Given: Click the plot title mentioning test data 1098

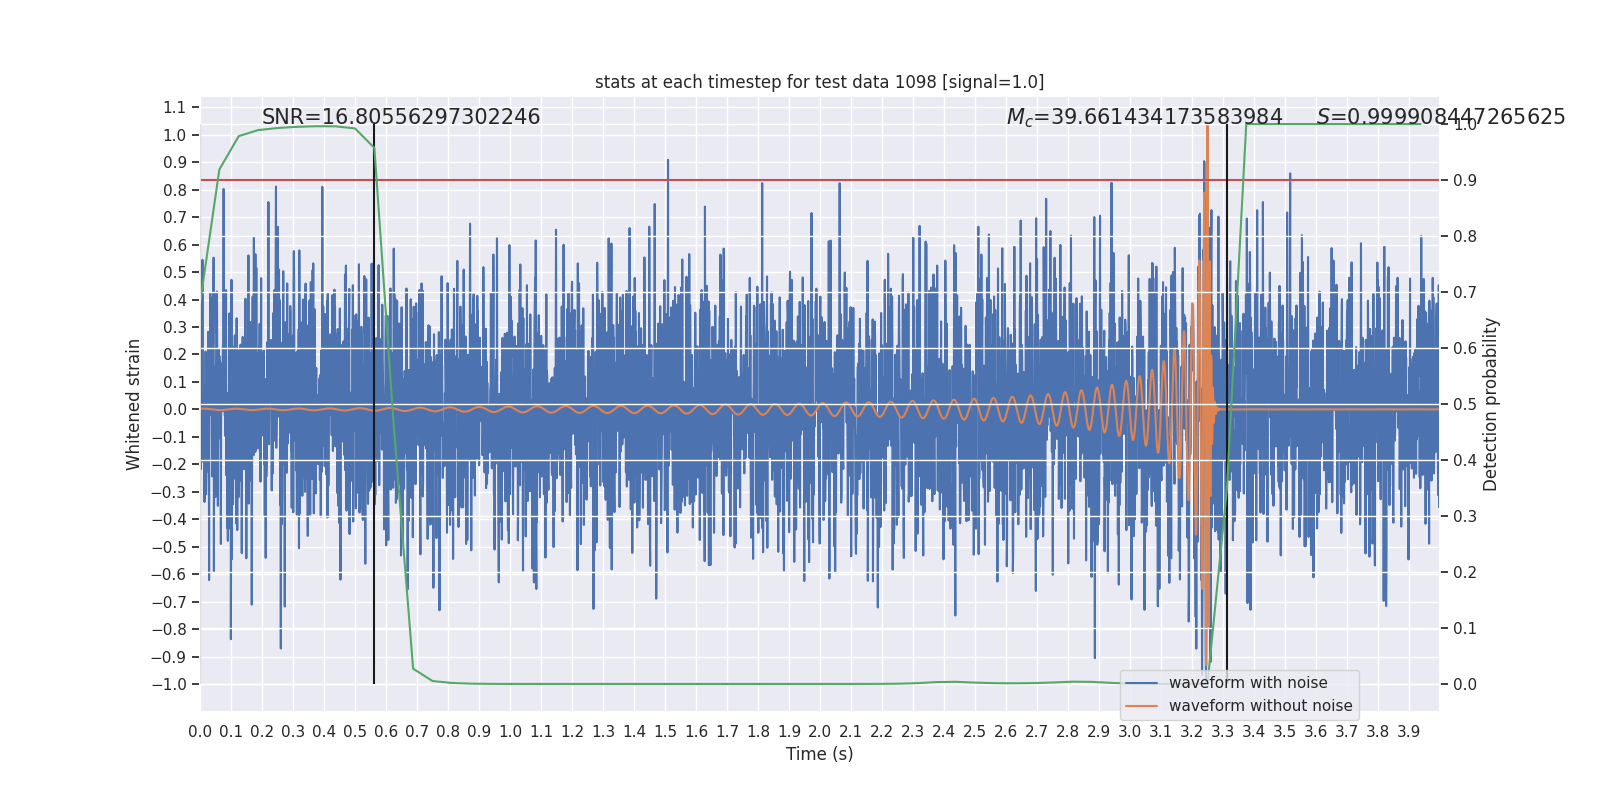Looking at the screenshot, I should tap(819, 82).
